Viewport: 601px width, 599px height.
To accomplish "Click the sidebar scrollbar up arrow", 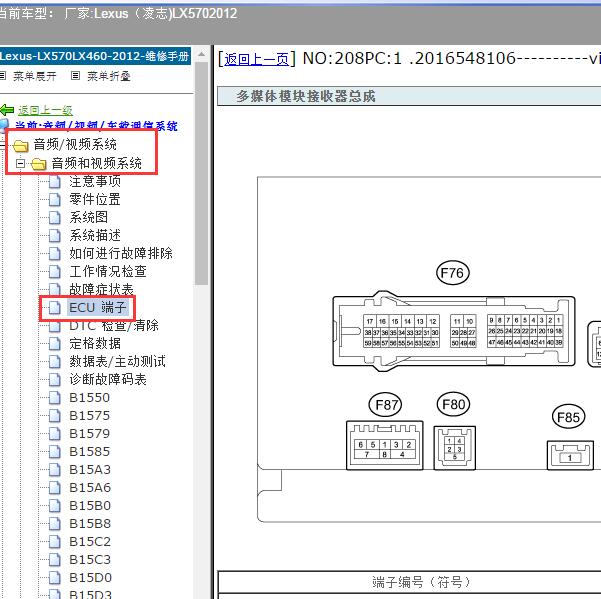I will [x=201, y=55].
